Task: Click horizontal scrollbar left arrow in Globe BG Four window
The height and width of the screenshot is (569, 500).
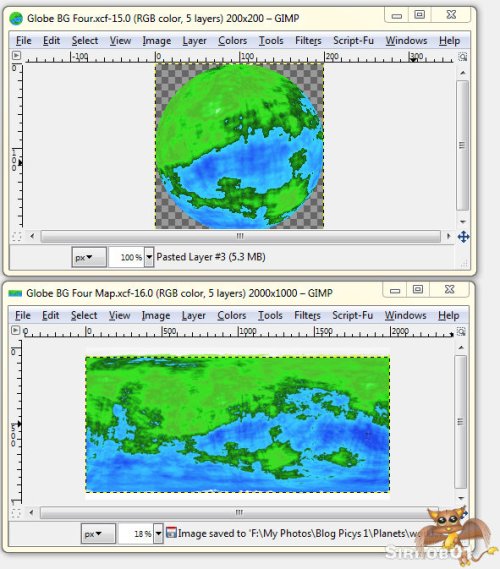Action: 32,236
